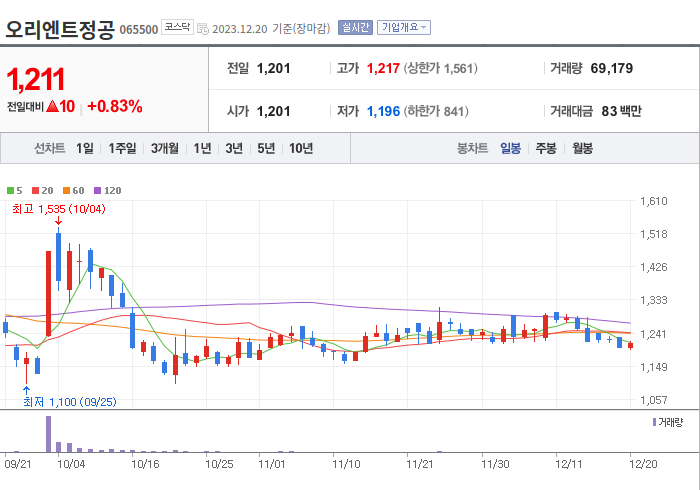Click the 하한가 841 text
The height and width of the screenshot is (490, 700).
[436, 111]
